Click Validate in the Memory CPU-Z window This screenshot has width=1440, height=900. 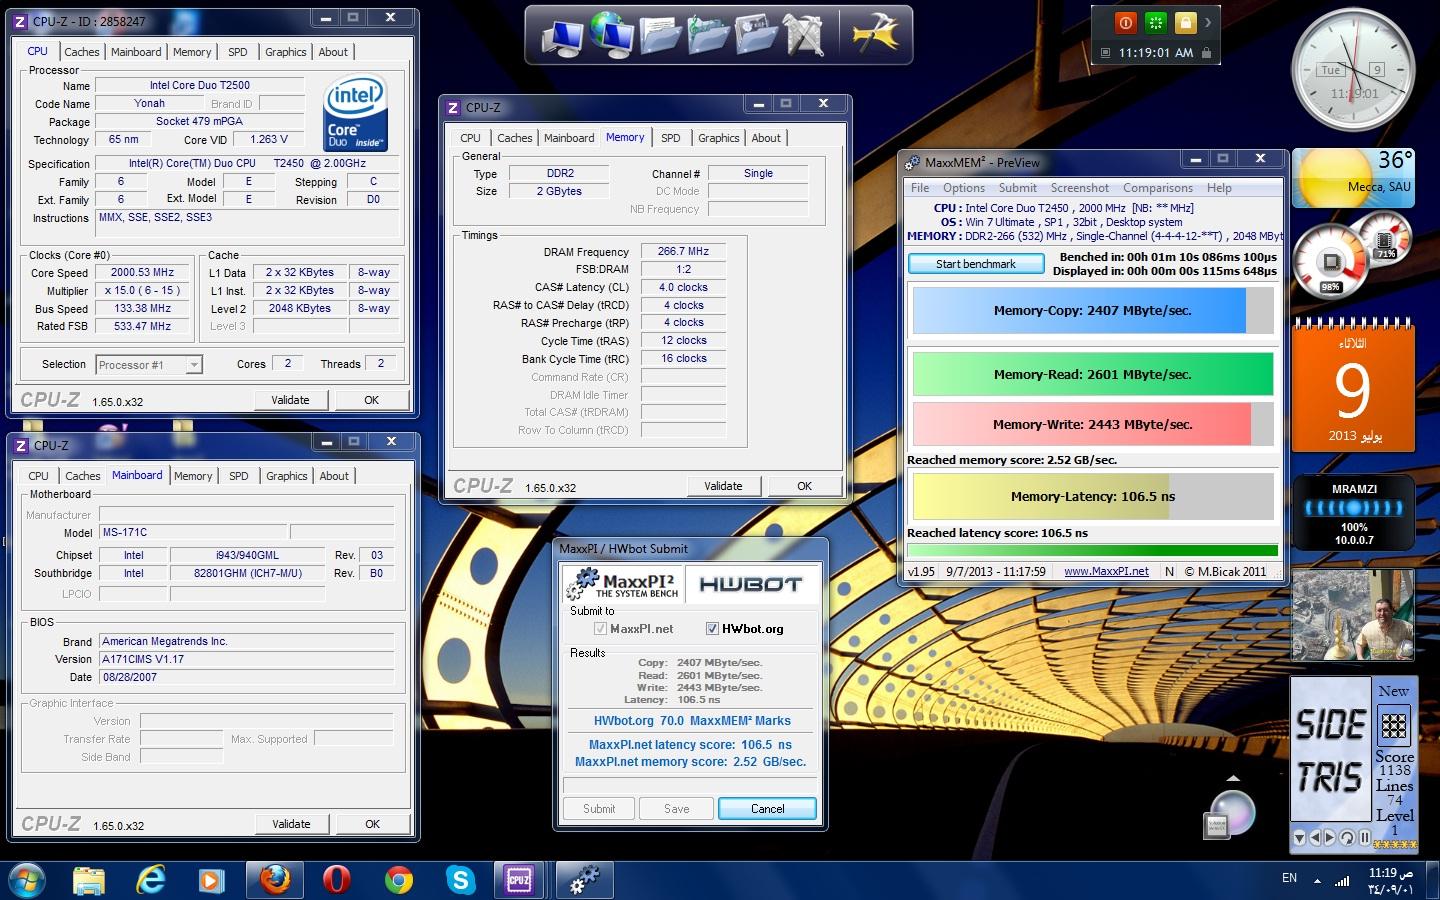click(x=723, y=486)
